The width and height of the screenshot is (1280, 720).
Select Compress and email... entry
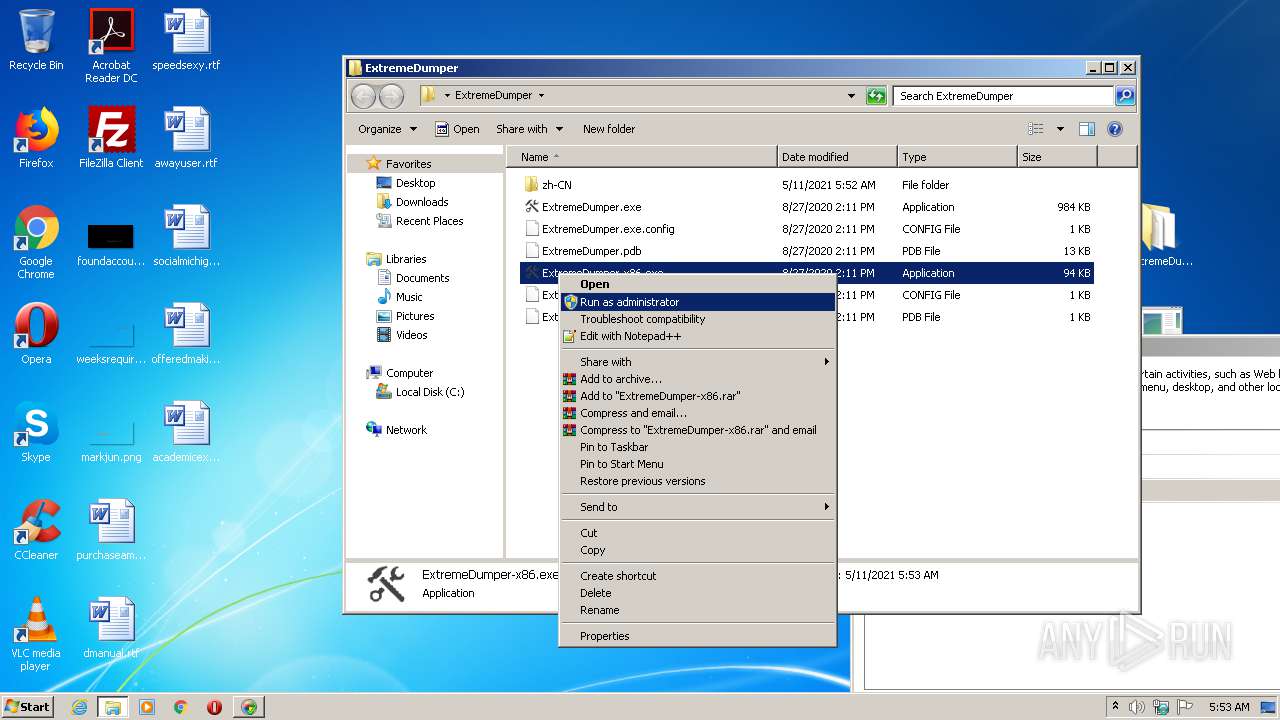(x=697, y=413)
